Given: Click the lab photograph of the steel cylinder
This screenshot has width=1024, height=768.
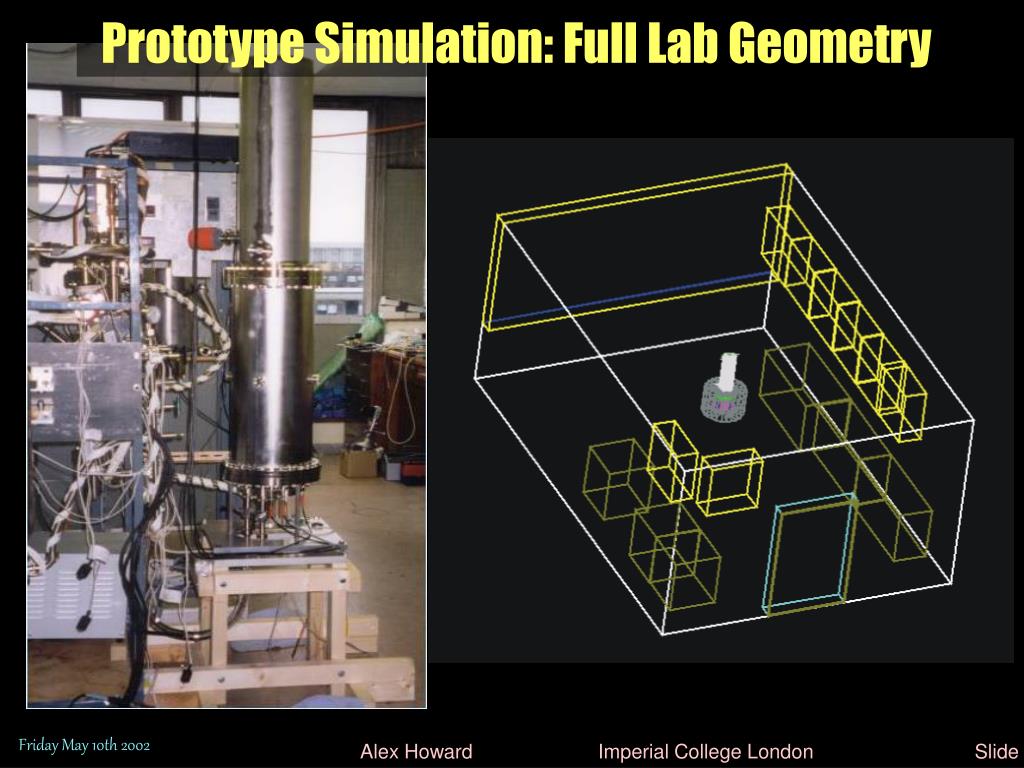Looking at the screenshot, I should pos(227,376).
